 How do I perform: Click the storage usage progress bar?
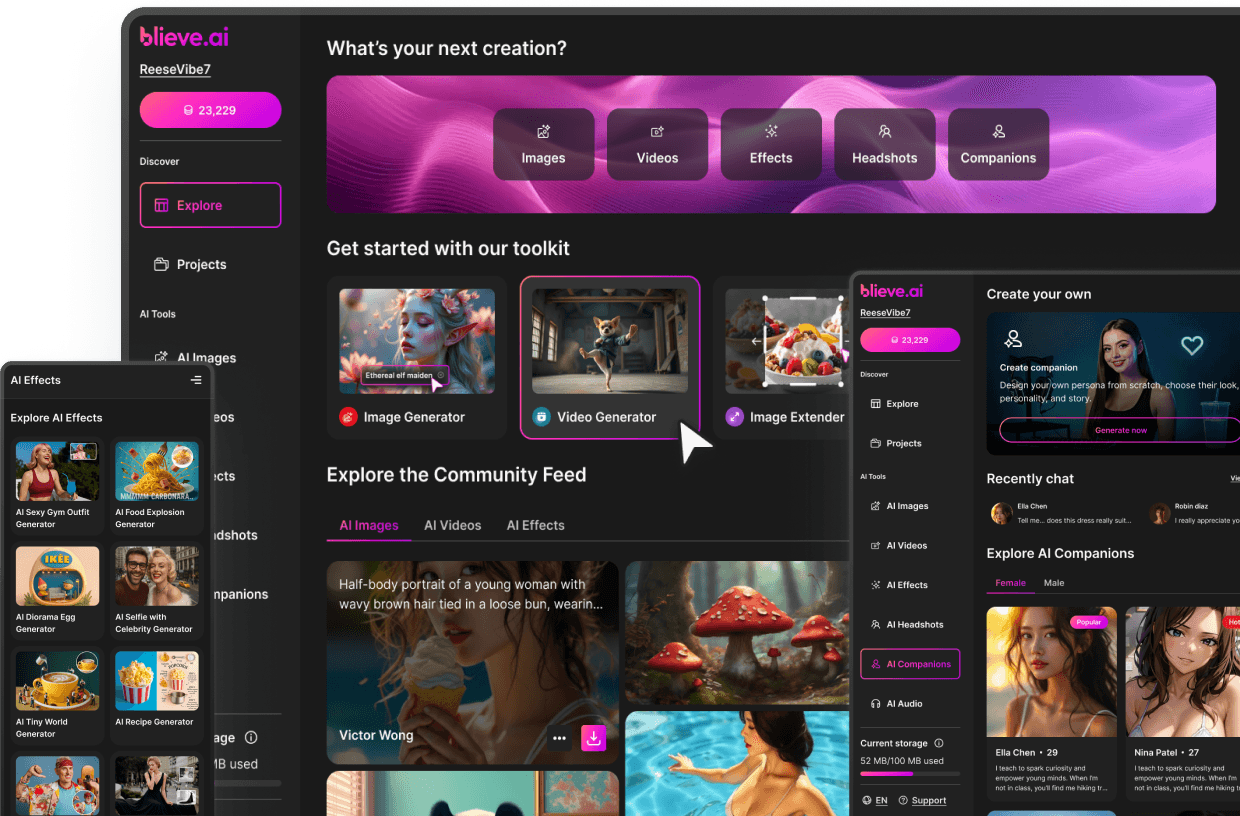[909, 774]
